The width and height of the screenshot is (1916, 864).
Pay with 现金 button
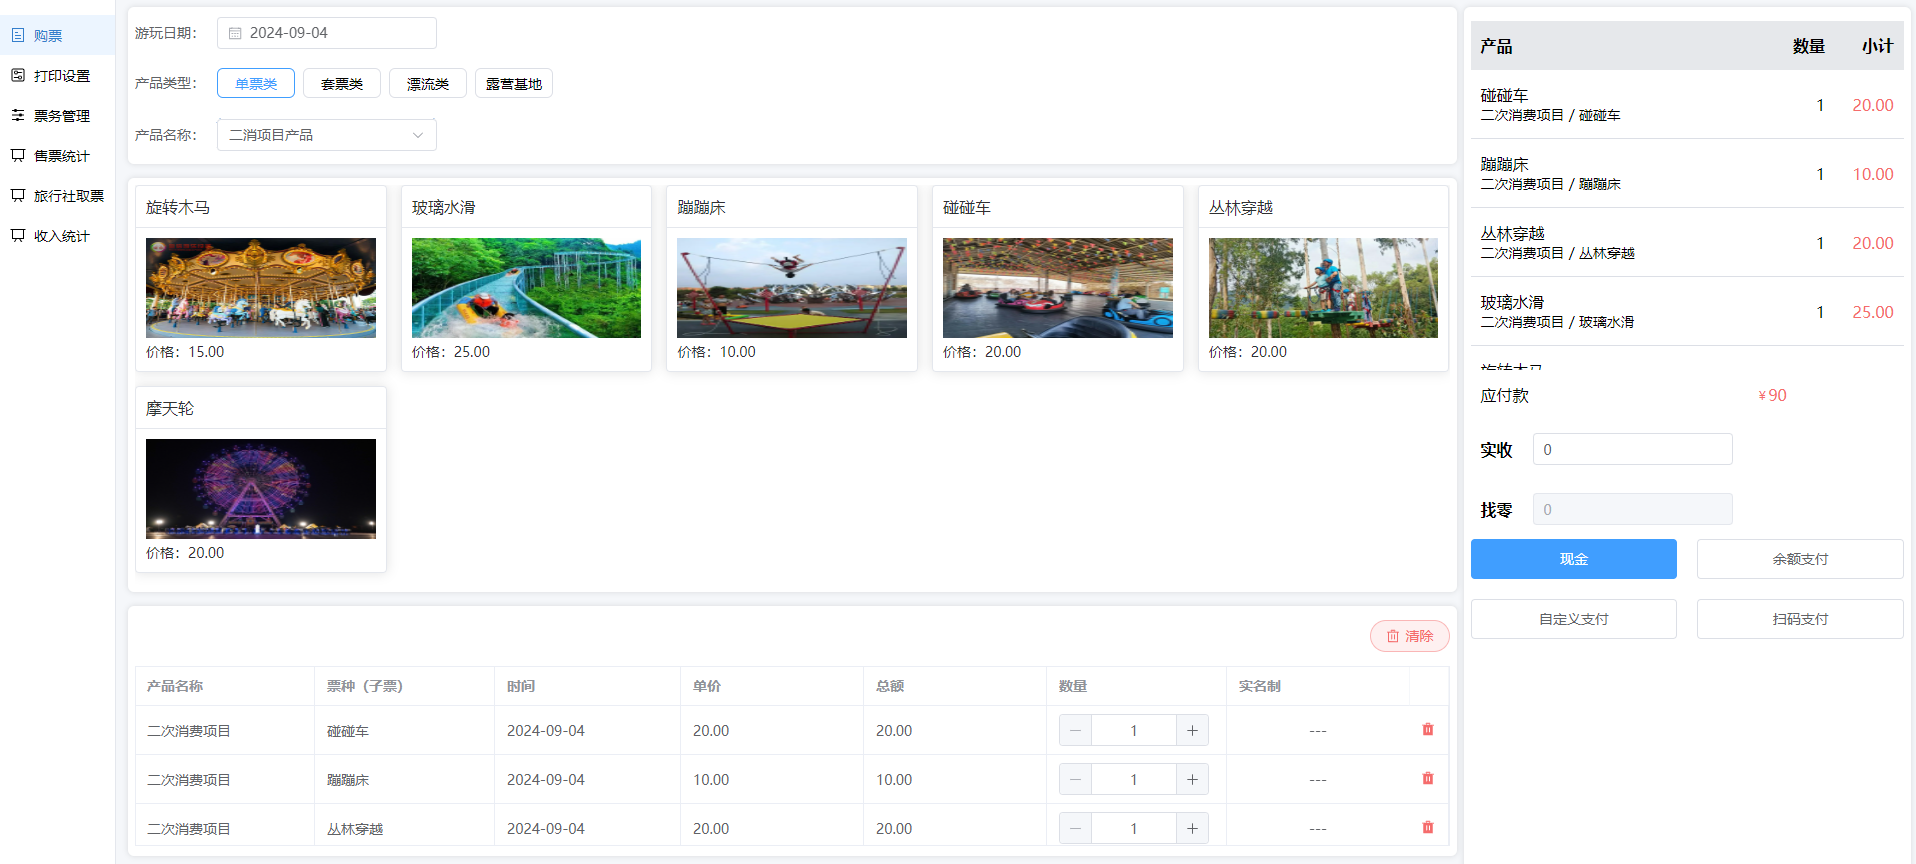pos(1574,559)
